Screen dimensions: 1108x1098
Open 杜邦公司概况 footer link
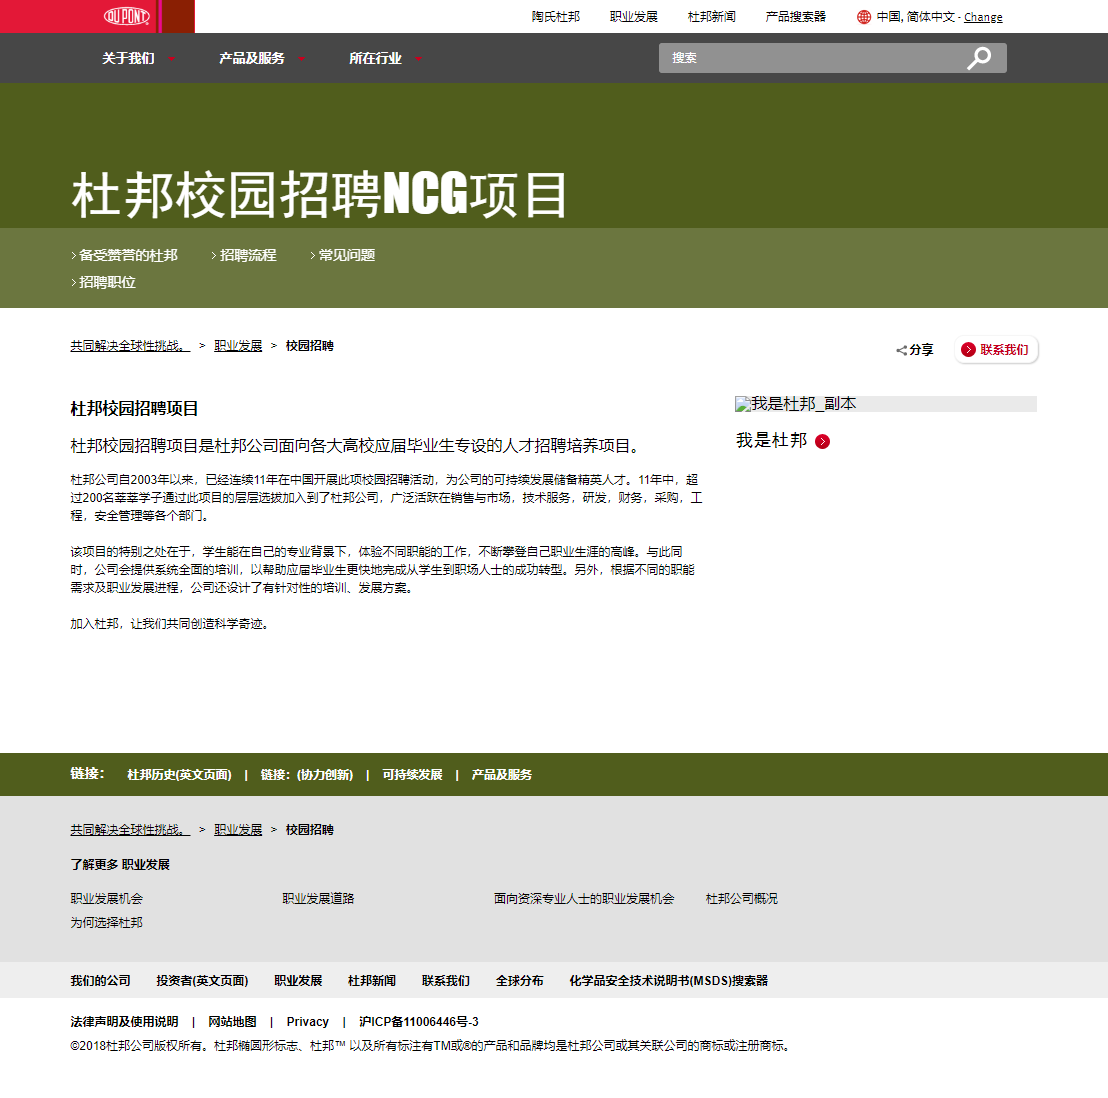pyautogui.click(x=741, y=899)
